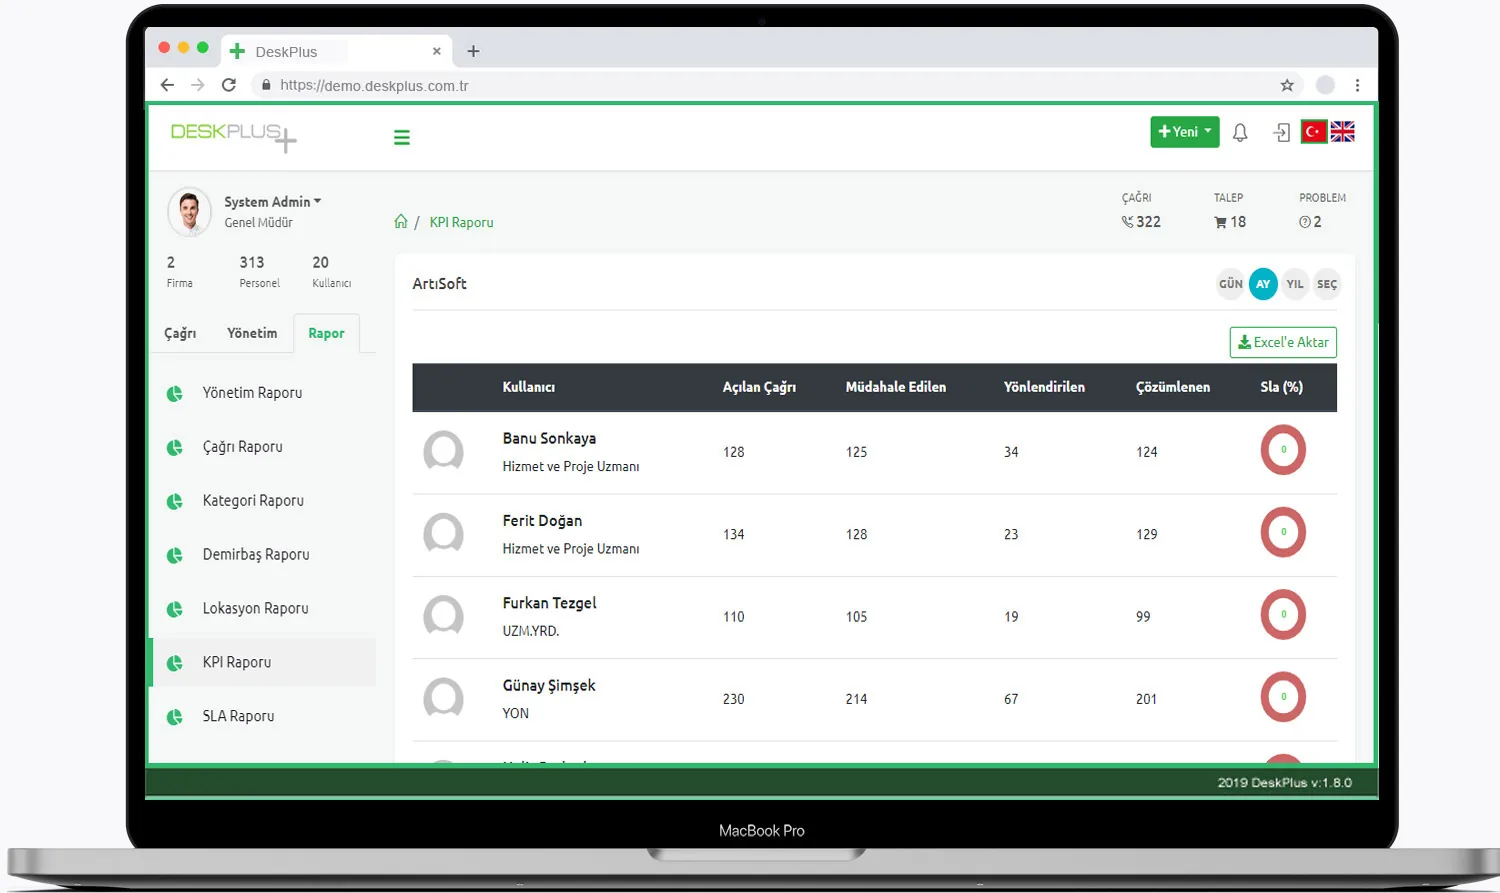Bookmark page with star icon

(1287, 85)
